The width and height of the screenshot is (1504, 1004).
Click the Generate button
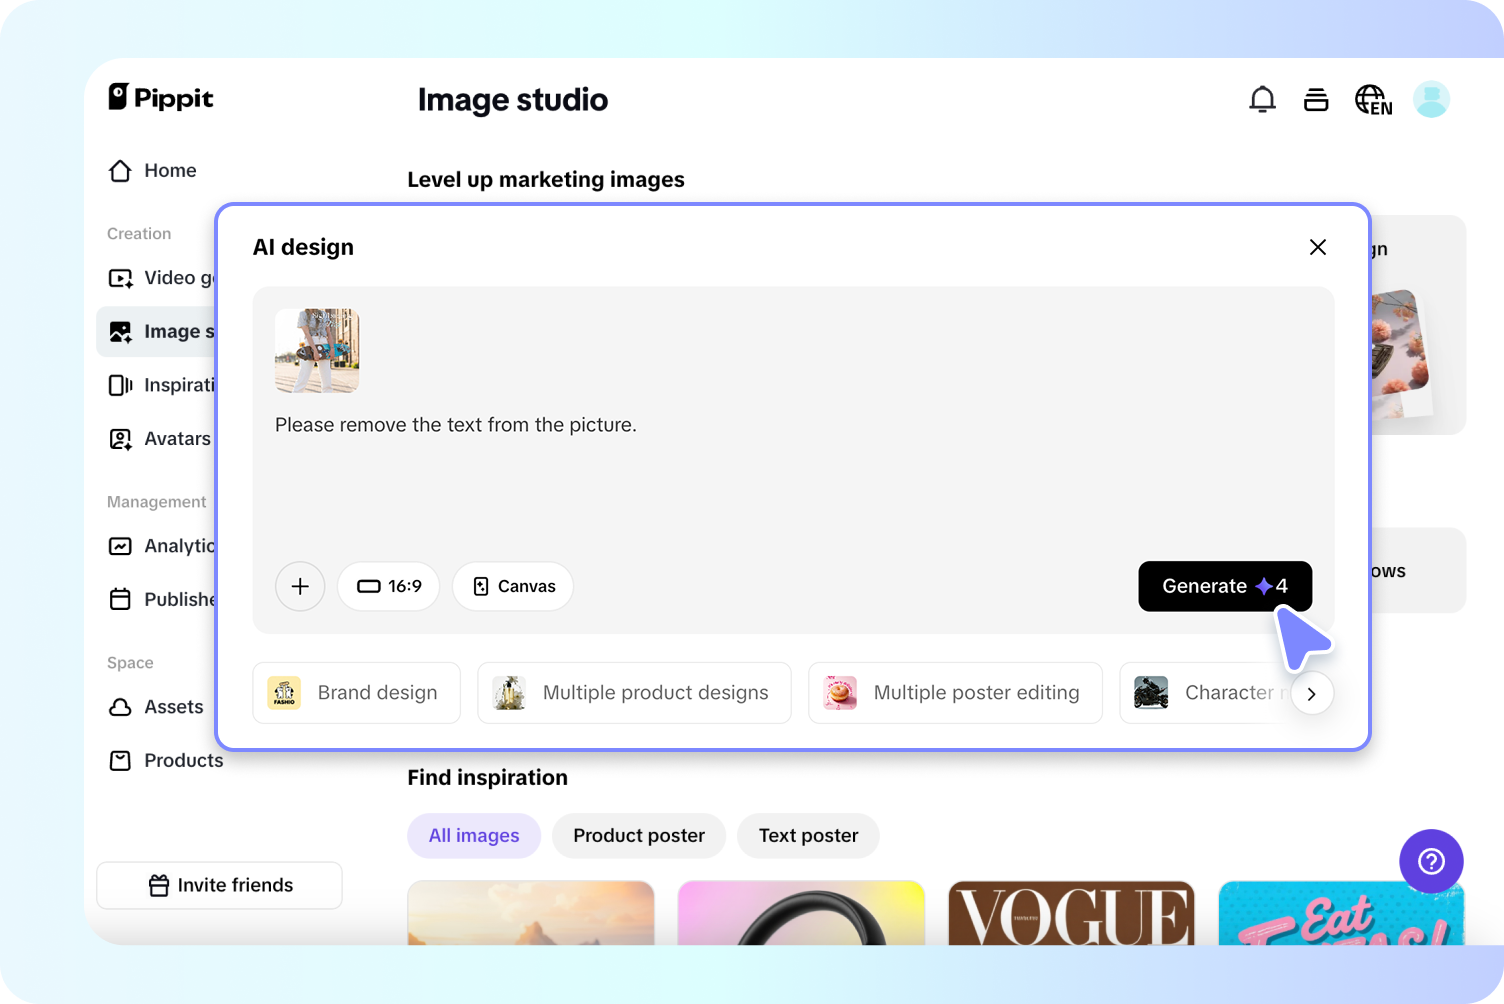tap(1224, 586)
